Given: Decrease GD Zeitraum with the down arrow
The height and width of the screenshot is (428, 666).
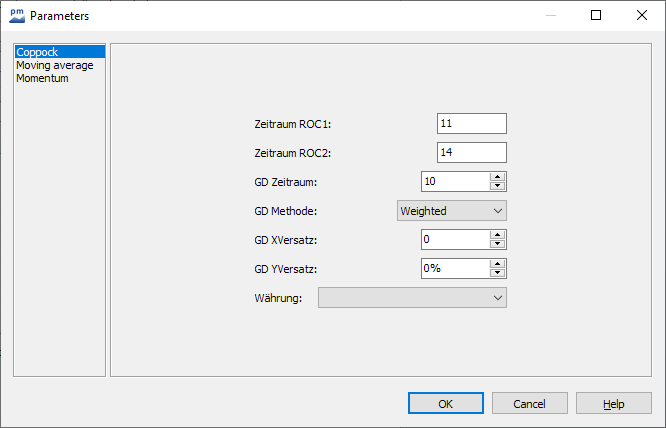Looking at the screenshot, I should pyautogui.click(x=497, y=186).
